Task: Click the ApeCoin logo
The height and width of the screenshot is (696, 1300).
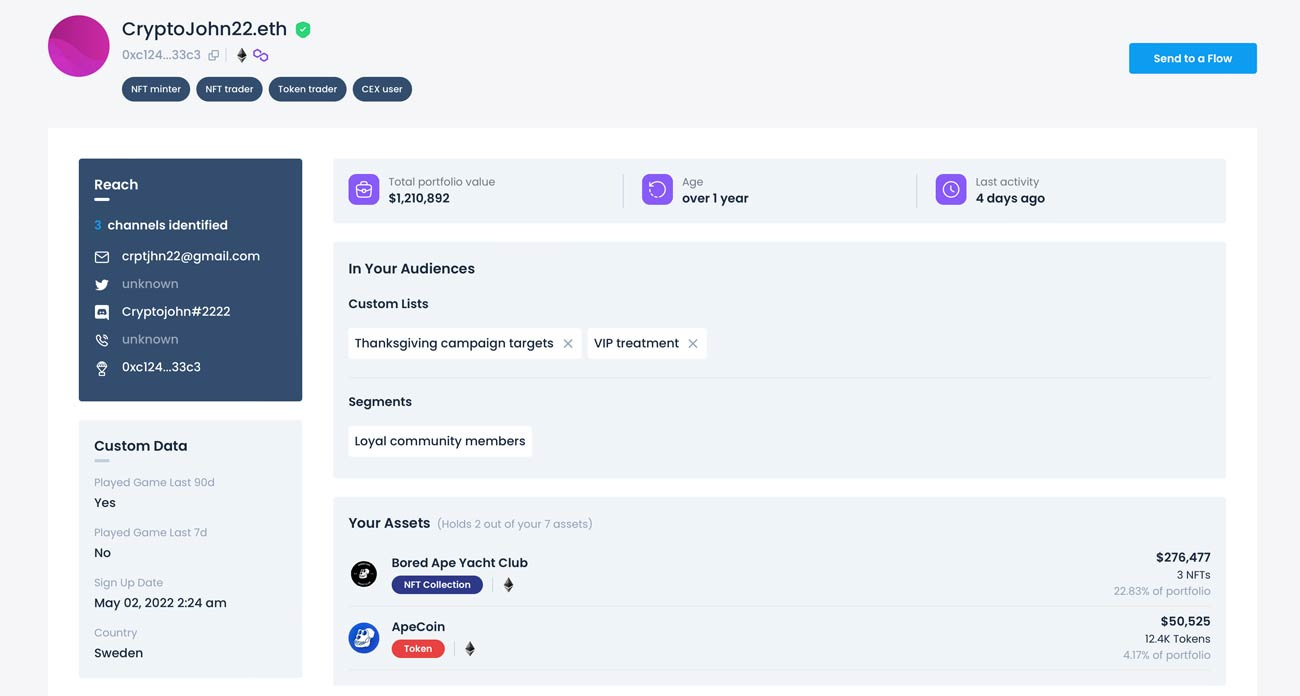Action: (364, 638)
